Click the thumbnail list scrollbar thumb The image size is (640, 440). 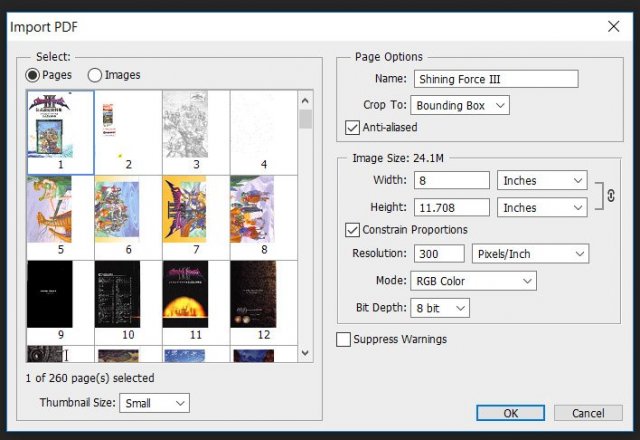(305, 119)
